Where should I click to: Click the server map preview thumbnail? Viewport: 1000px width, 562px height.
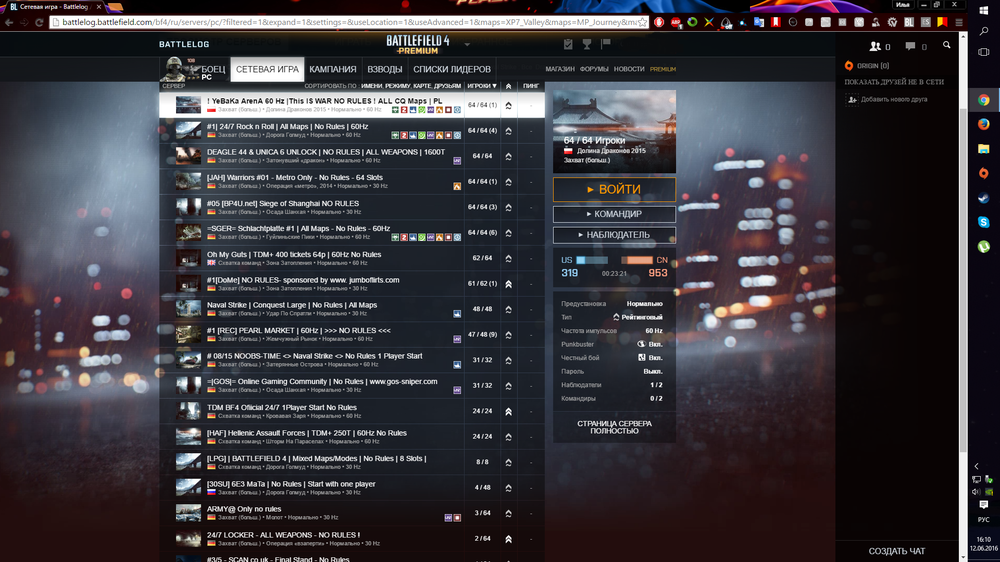[614, 131]
